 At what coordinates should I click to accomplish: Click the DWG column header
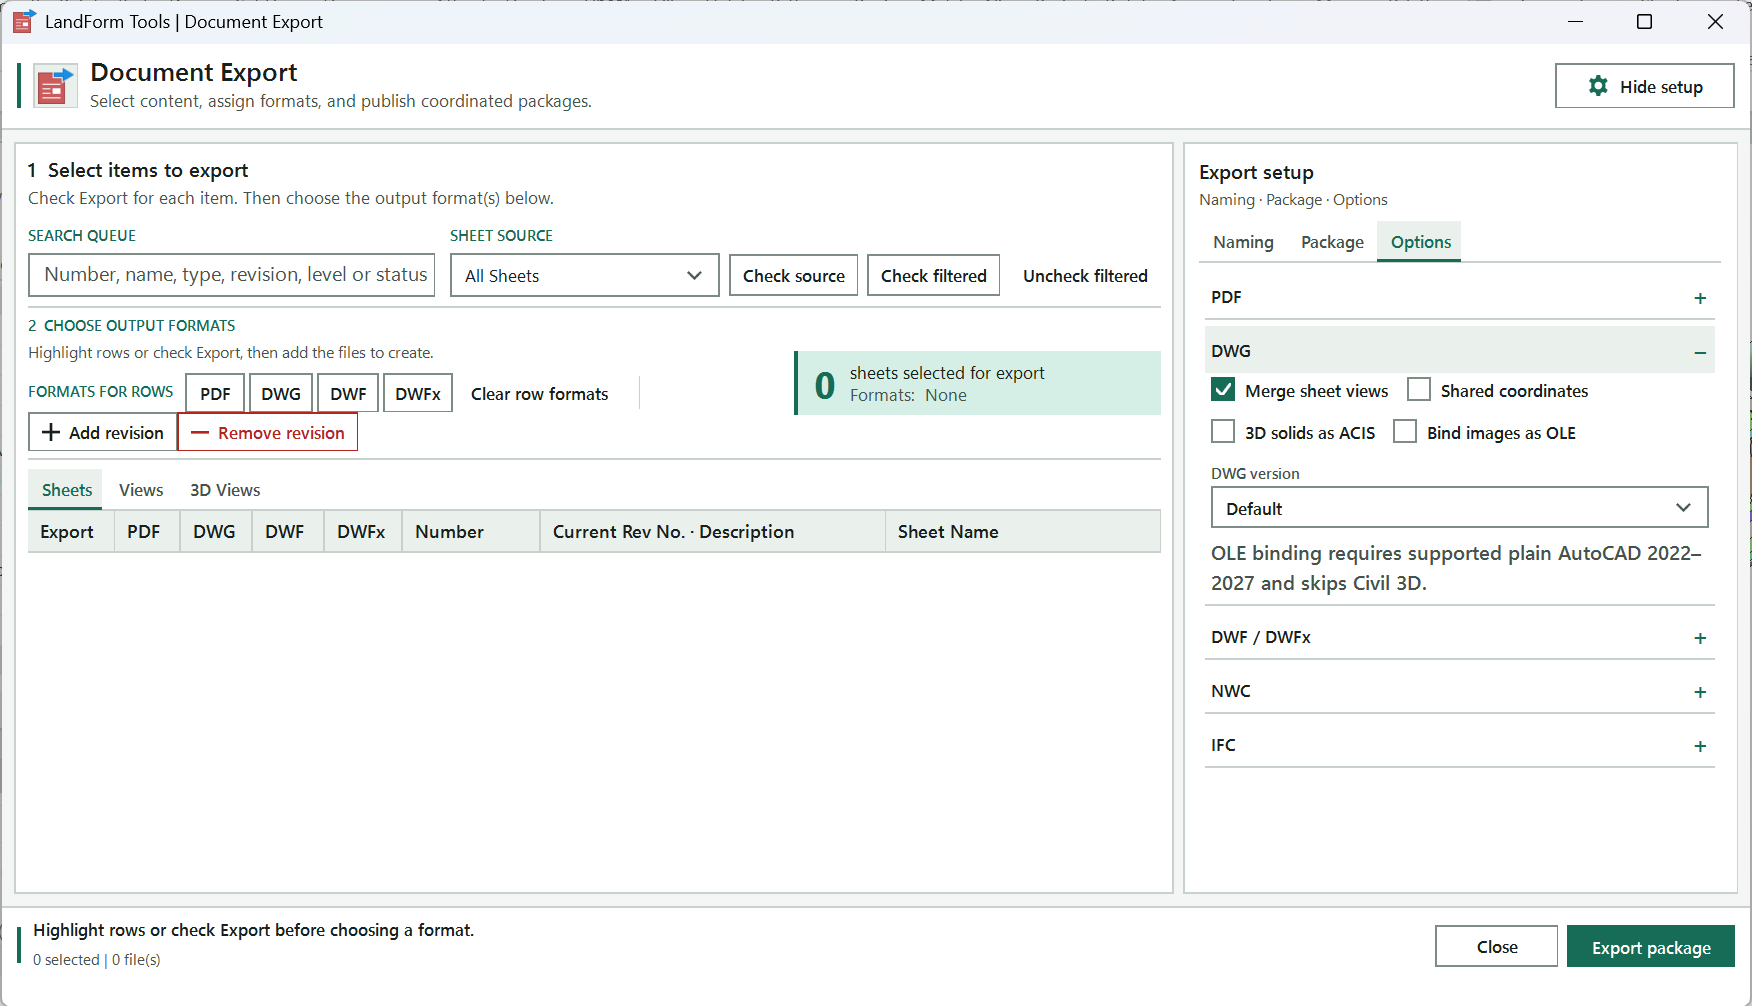(x=216, y=531)
